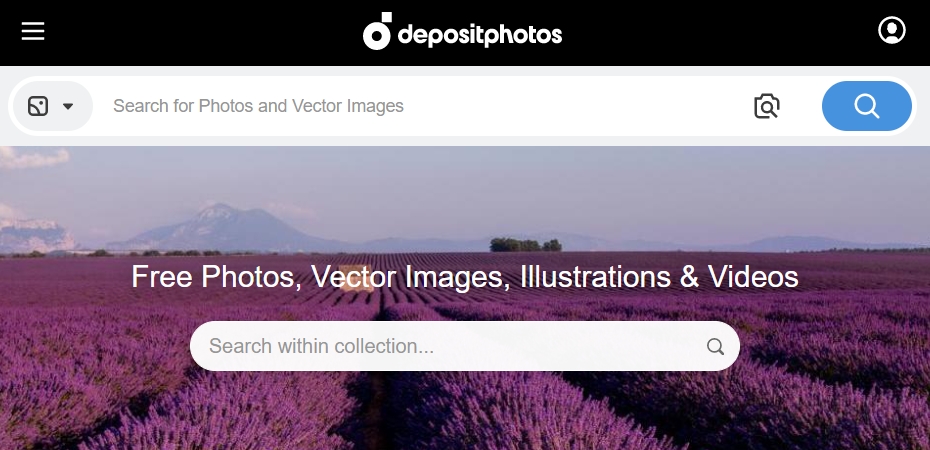Image resolution: width=930 pixels, height=450 pixels.
Task: Click the image type icon in search bar
Action: 38,106
